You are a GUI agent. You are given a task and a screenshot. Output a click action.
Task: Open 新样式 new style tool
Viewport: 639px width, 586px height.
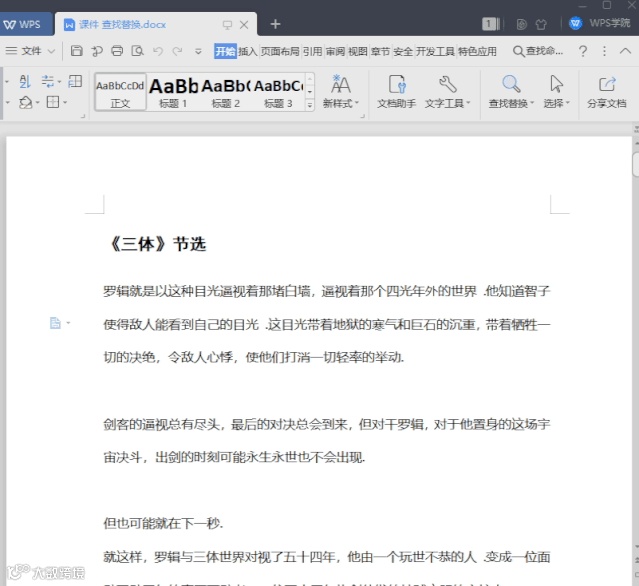point(340,91)
